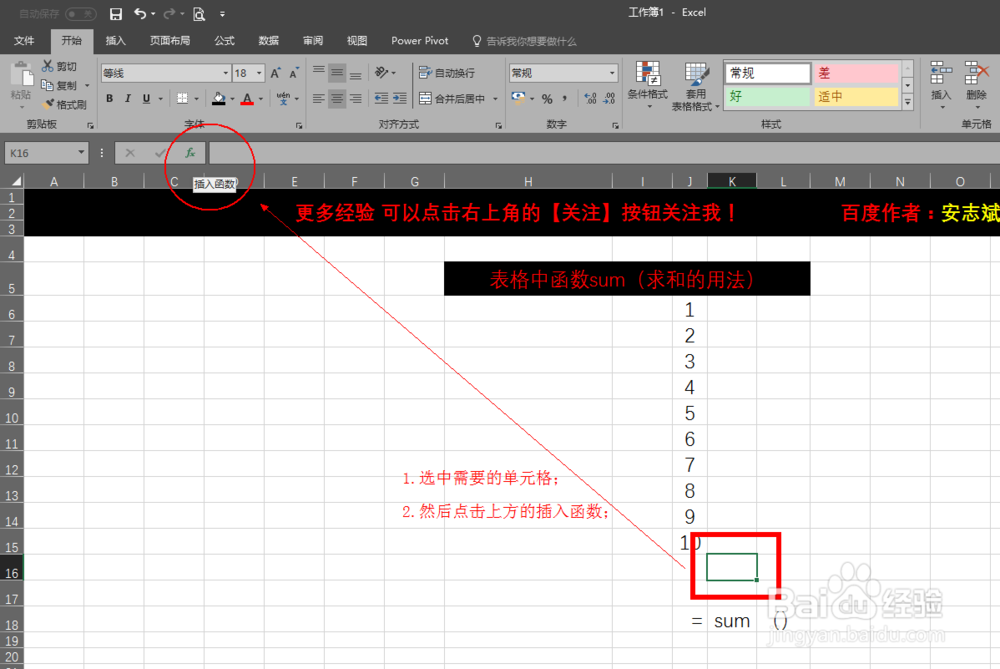Apply percent style format
Screen dimensions: 1000x669
pos(547,98)
